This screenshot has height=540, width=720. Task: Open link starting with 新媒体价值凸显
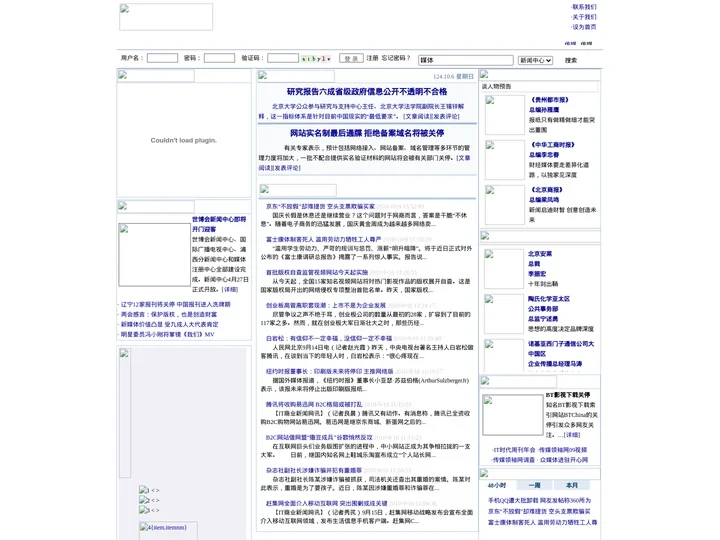169,325
